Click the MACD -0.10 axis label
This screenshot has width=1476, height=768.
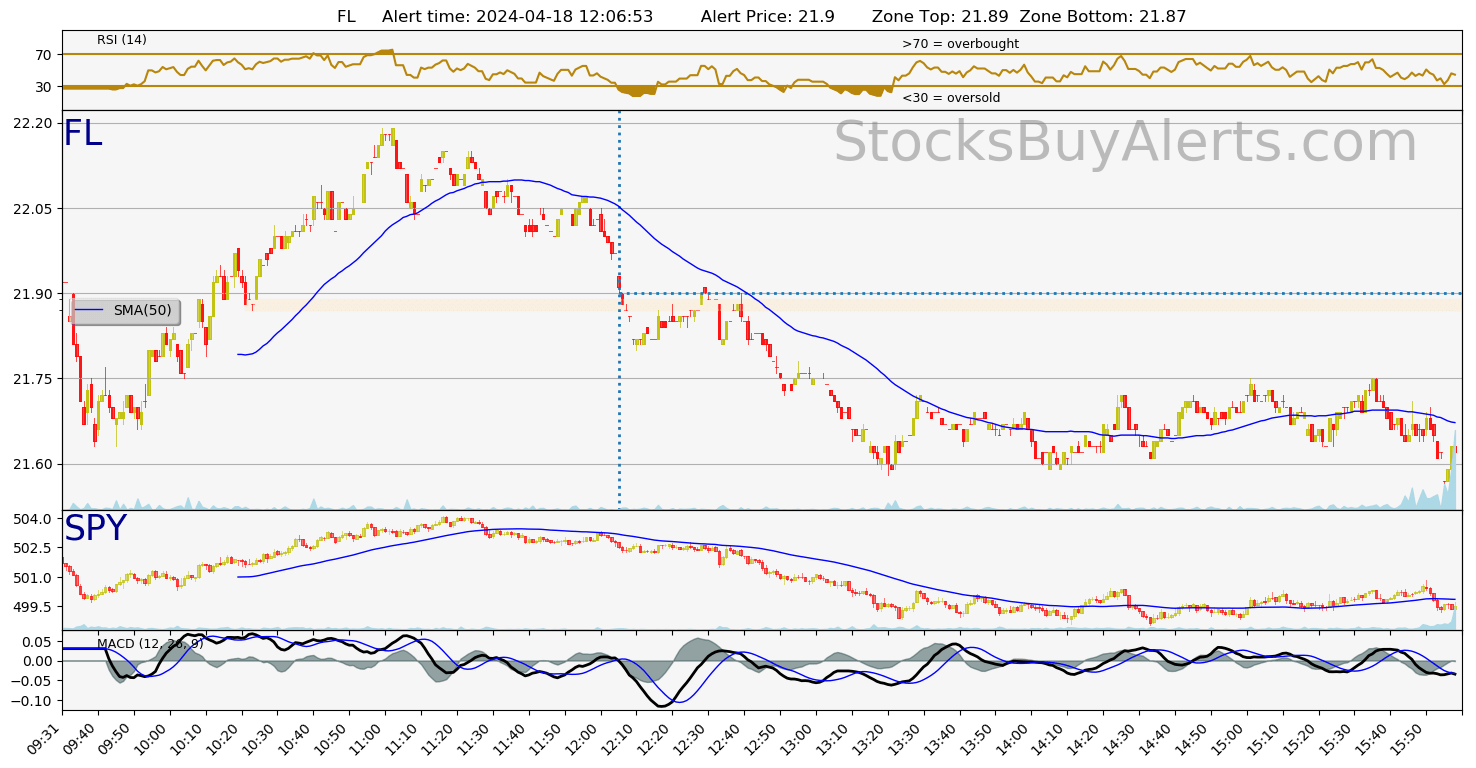[x=33, y=702]
